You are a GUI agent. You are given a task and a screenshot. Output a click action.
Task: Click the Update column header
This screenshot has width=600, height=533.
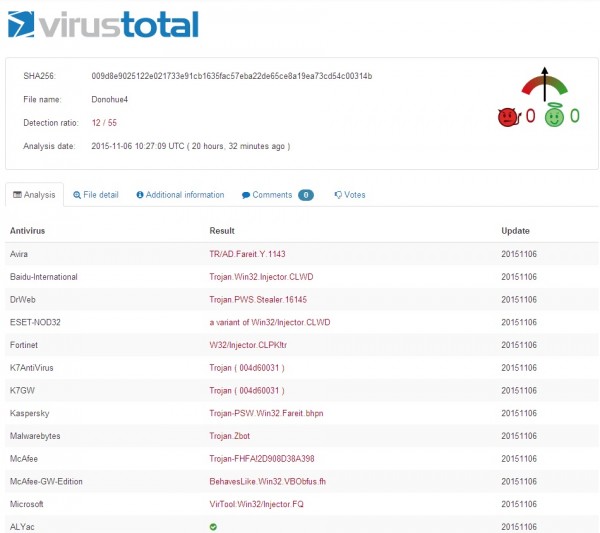click(515, 231)
